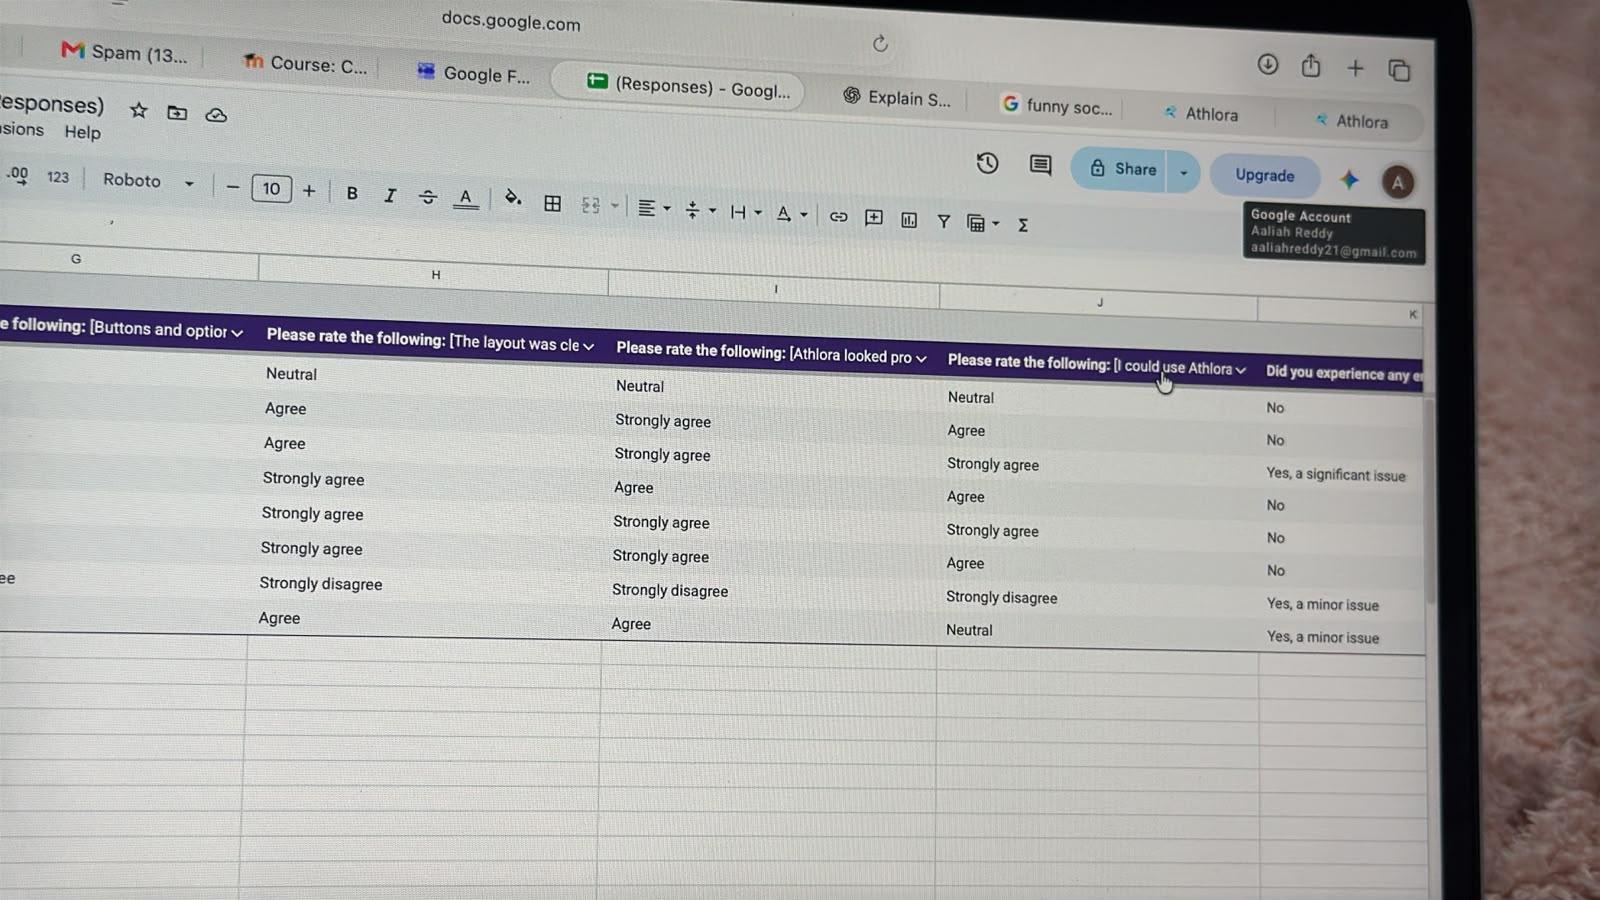Open text rotation dropdown
This screenshot has height=900, width=1600.
pyautogui.click(x=791, y=214)
